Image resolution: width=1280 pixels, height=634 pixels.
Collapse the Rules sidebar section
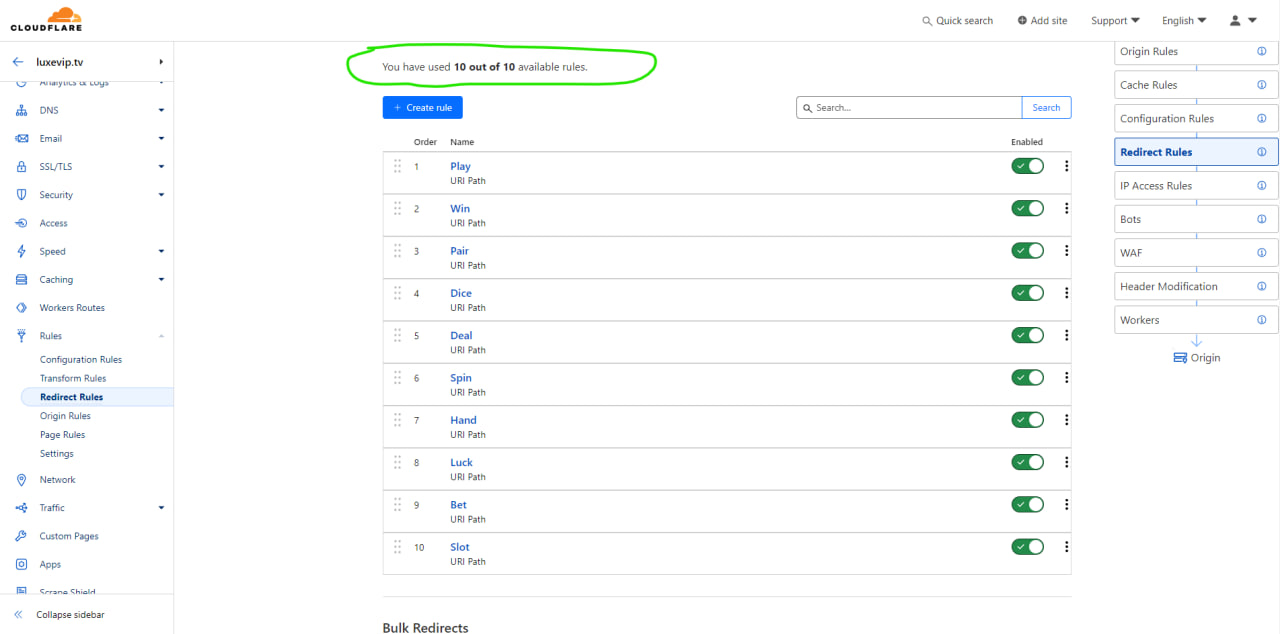(161, 336)
